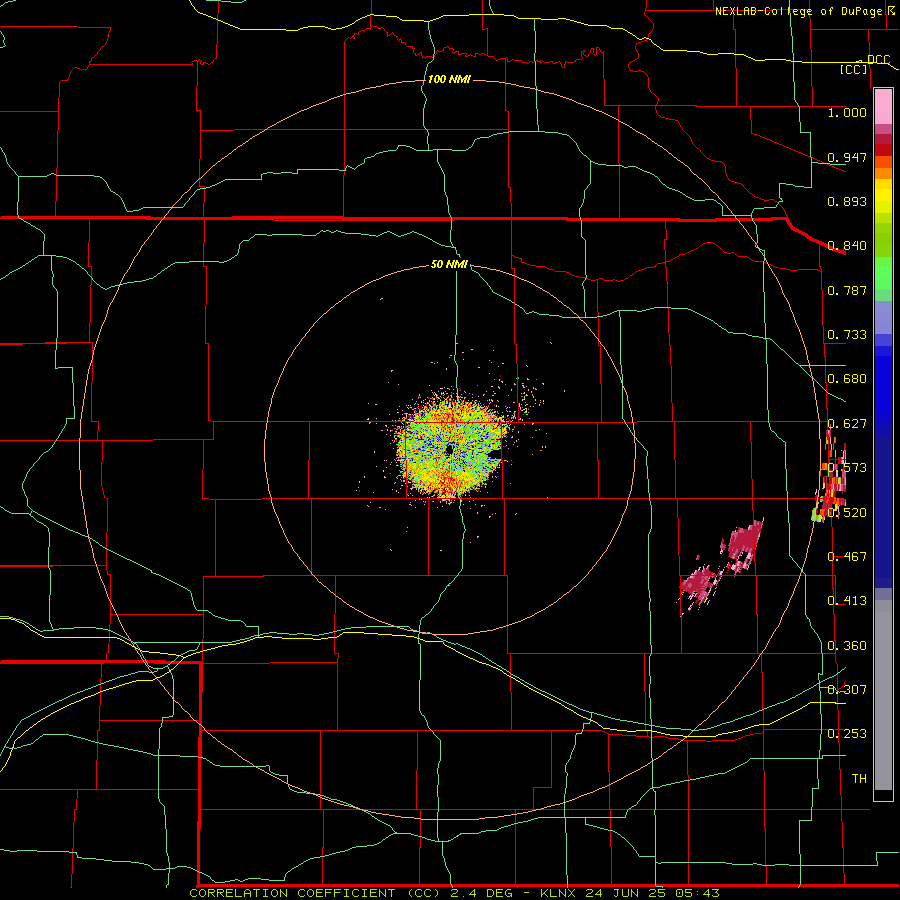Image resolution: width=900 pixels, height=900 pixels.
Task: Click the TH threshold label on scale
Action: tap(859, 779)
